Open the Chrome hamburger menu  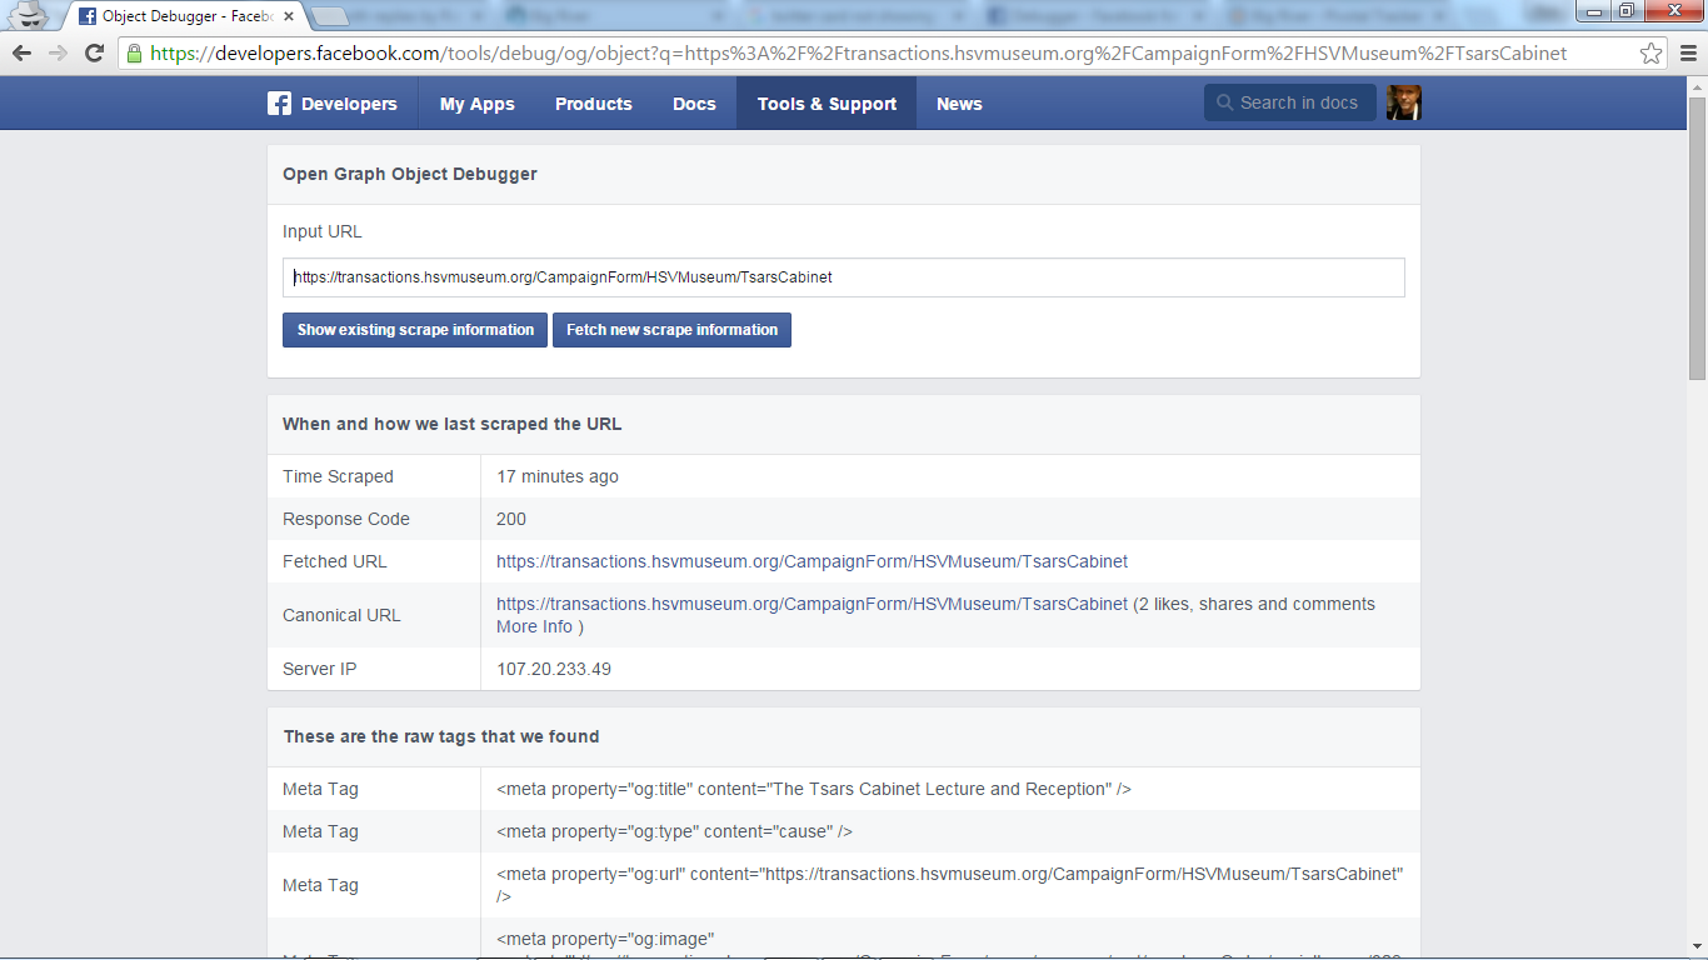[1688, 54]
